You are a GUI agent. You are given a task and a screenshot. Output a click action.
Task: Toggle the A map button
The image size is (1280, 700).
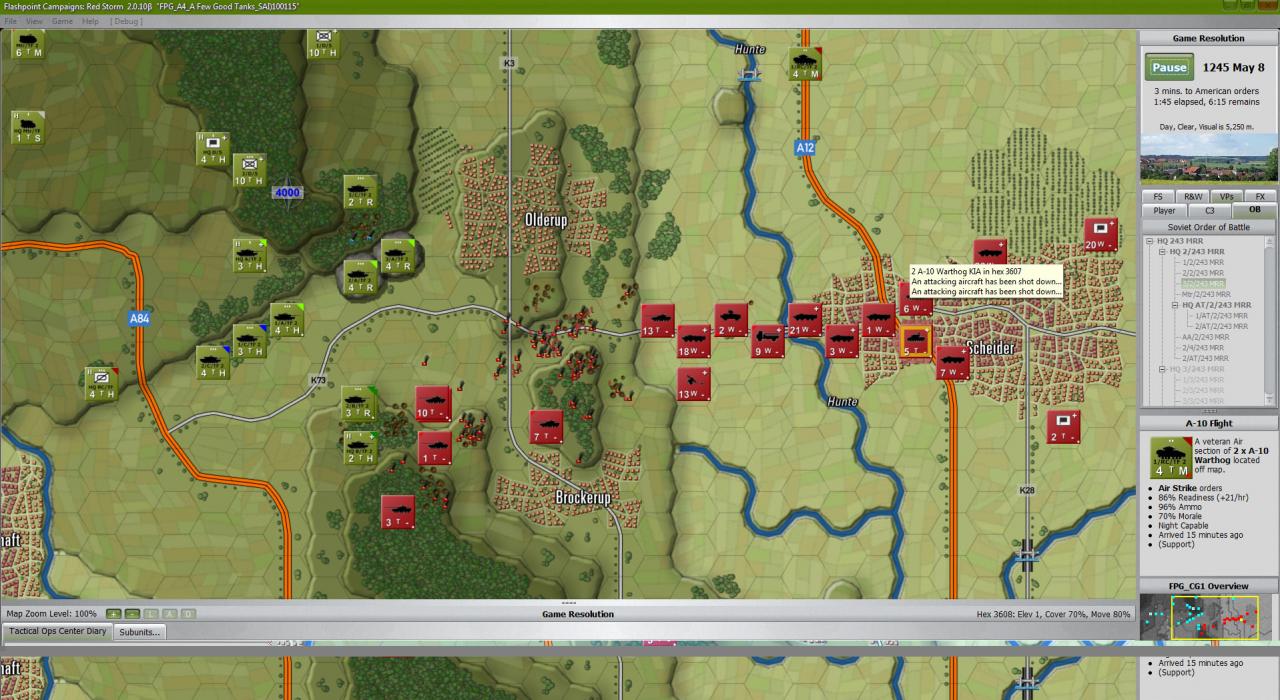[169, 614]
